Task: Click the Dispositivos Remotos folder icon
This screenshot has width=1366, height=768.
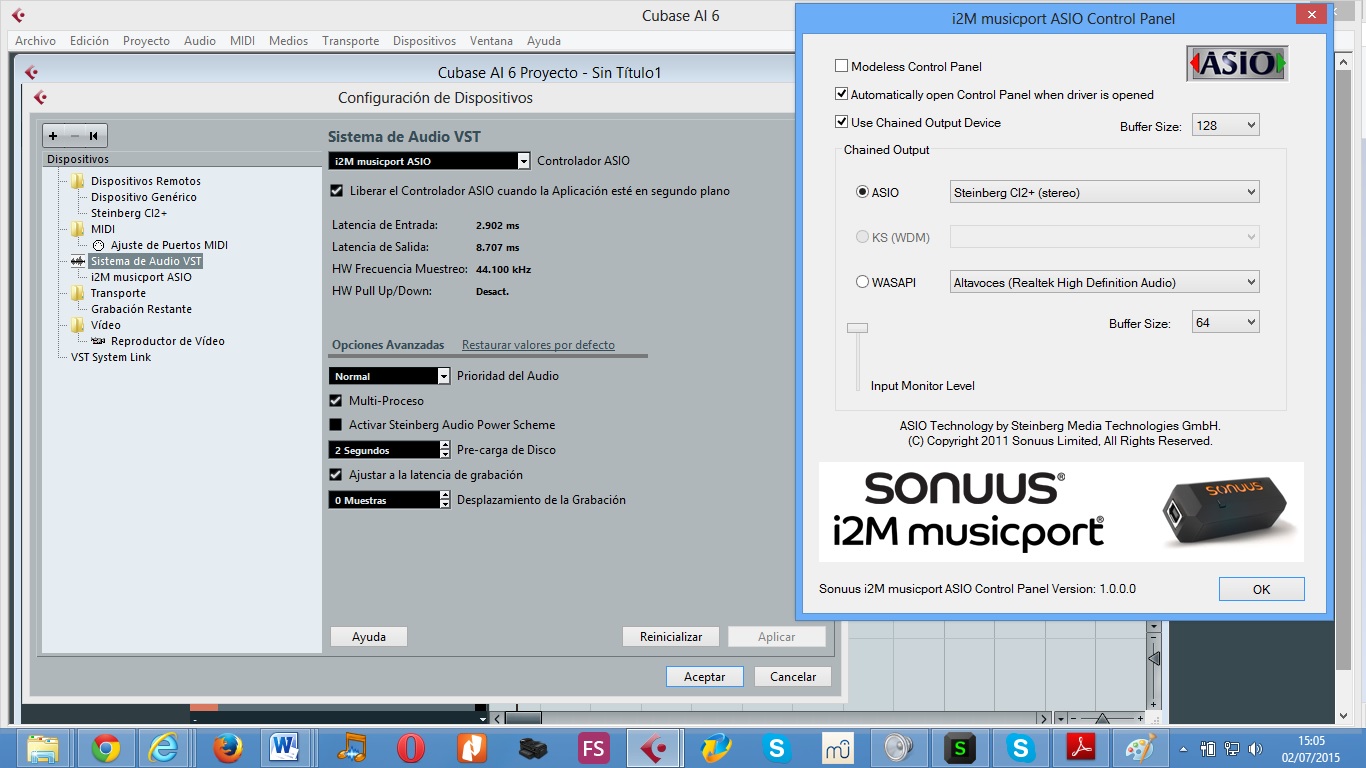Action: click(x=77, y=181)
